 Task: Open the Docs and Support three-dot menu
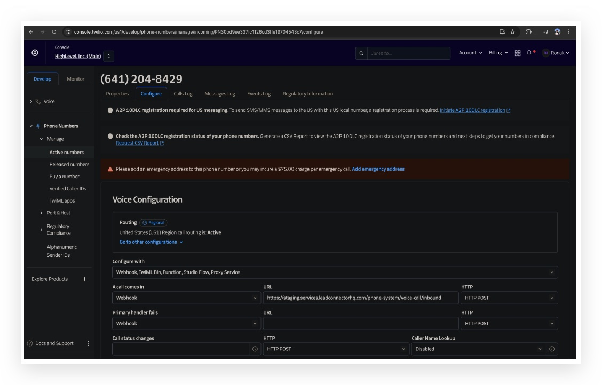pos(88,343)
